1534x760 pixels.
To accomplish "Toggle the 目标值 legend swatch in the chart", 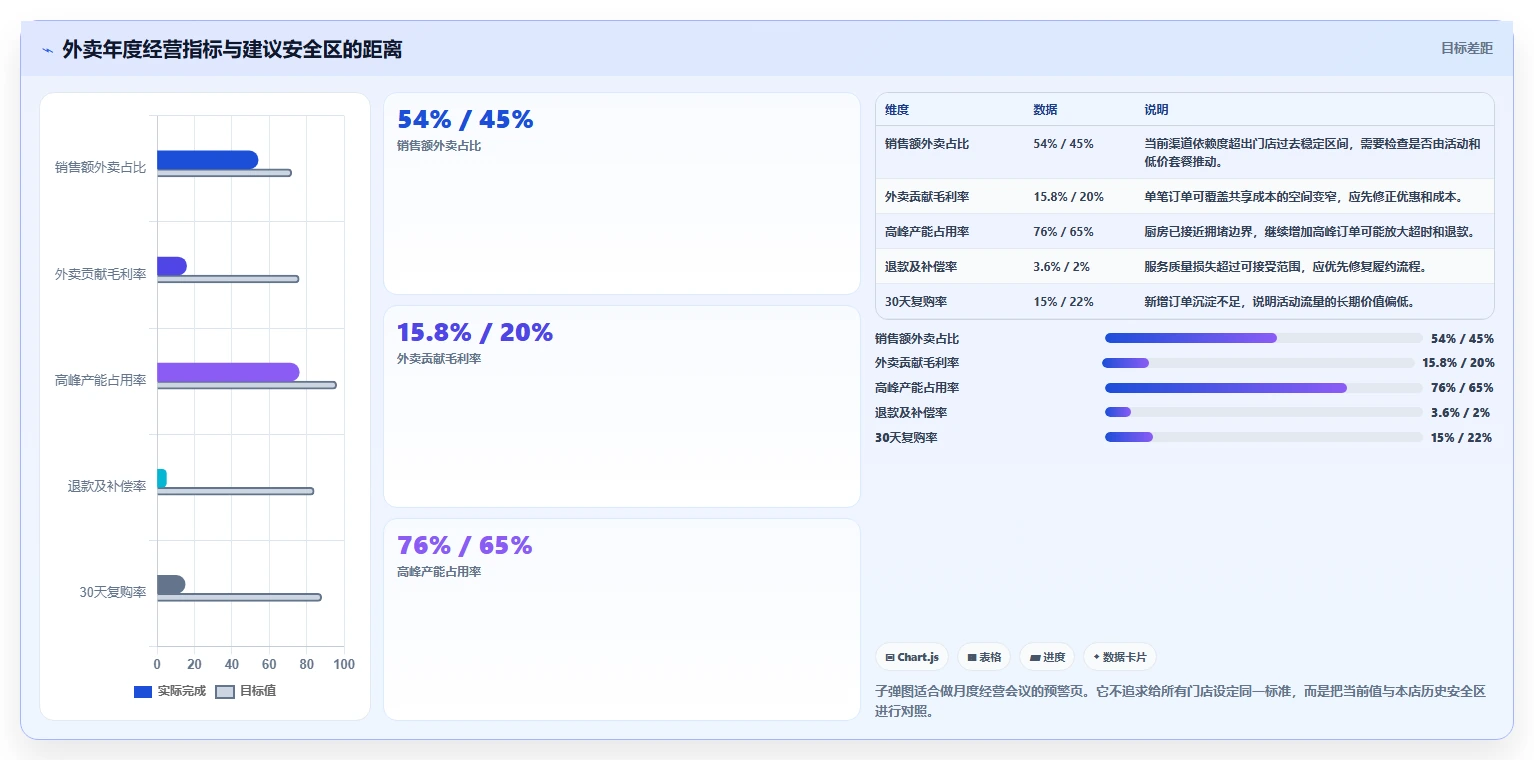I will click(225, 691).
